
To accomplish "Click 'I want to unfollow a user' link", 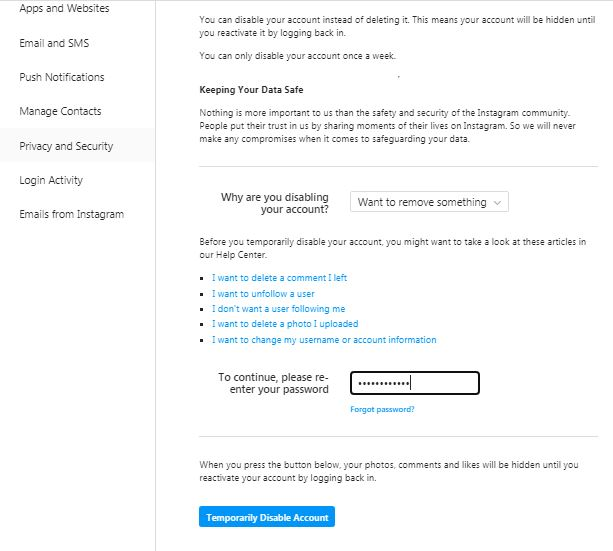I will pos(263,294).
